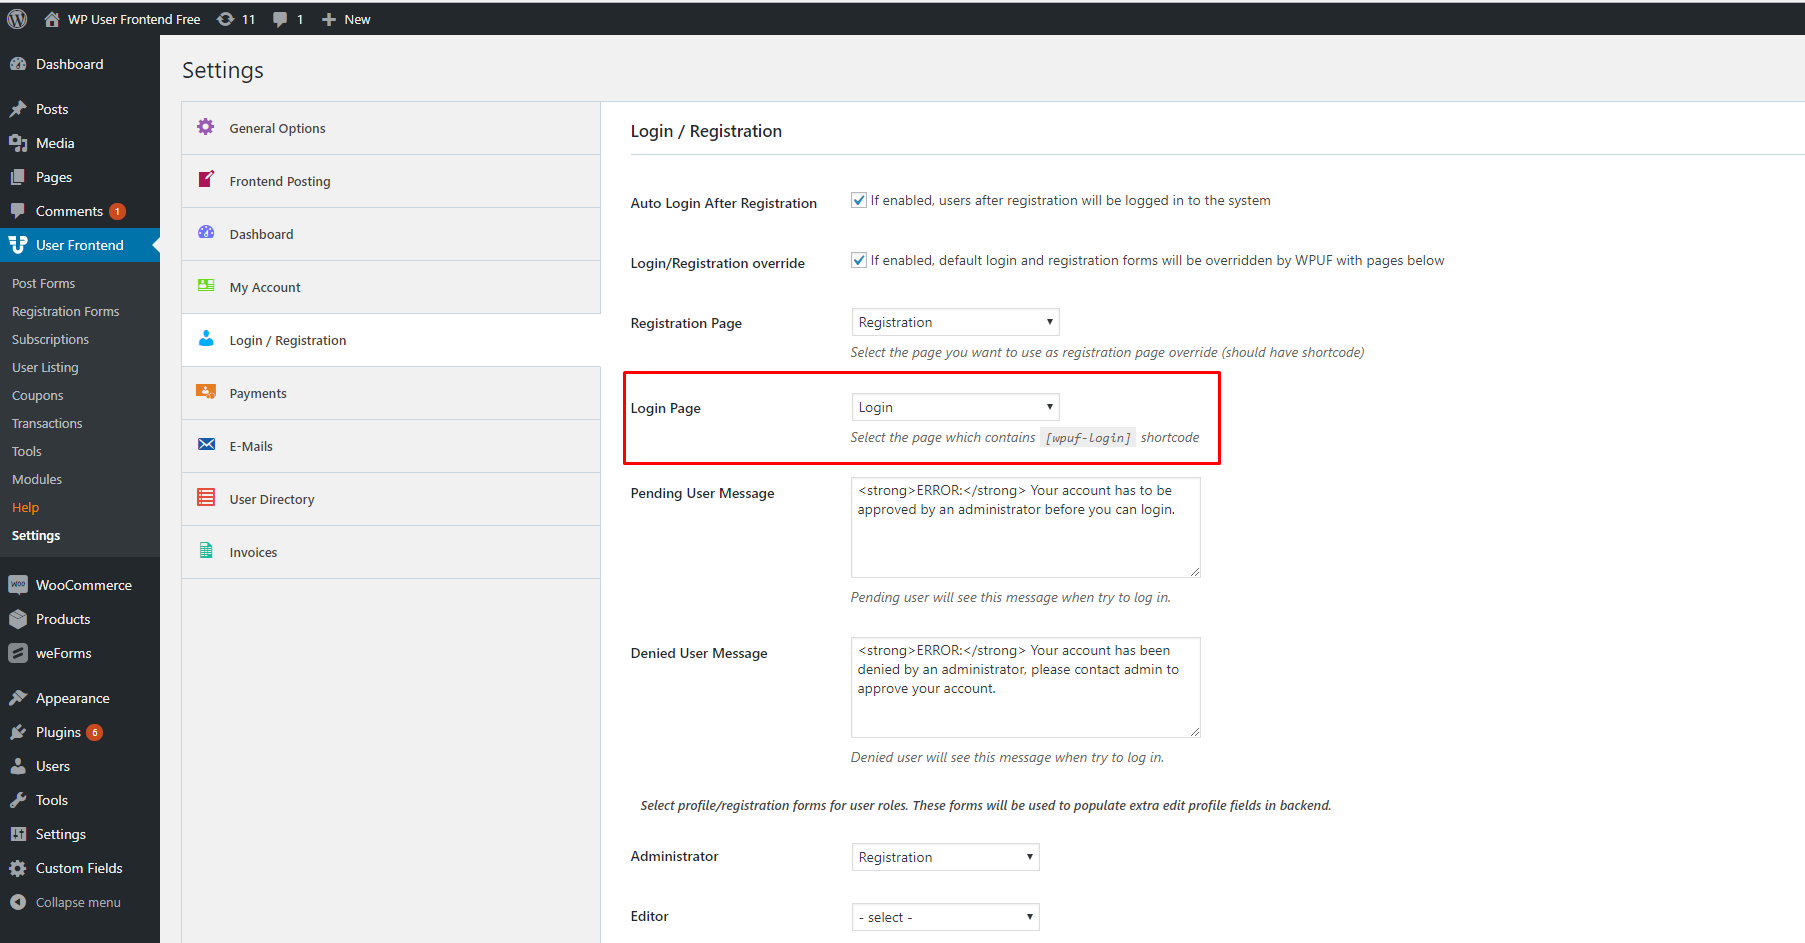
Task: Click WP User Frontend Free site name
Action: [x=134, y=19]
